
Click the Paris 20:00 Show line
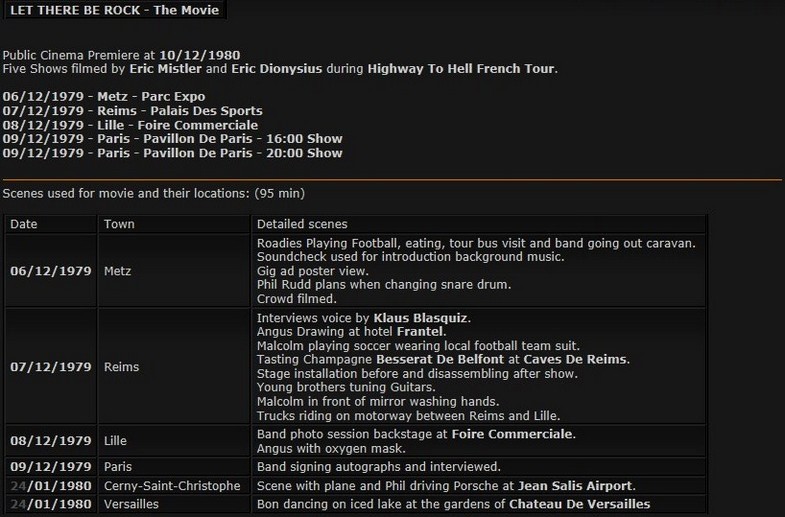(x=172, y=153)
